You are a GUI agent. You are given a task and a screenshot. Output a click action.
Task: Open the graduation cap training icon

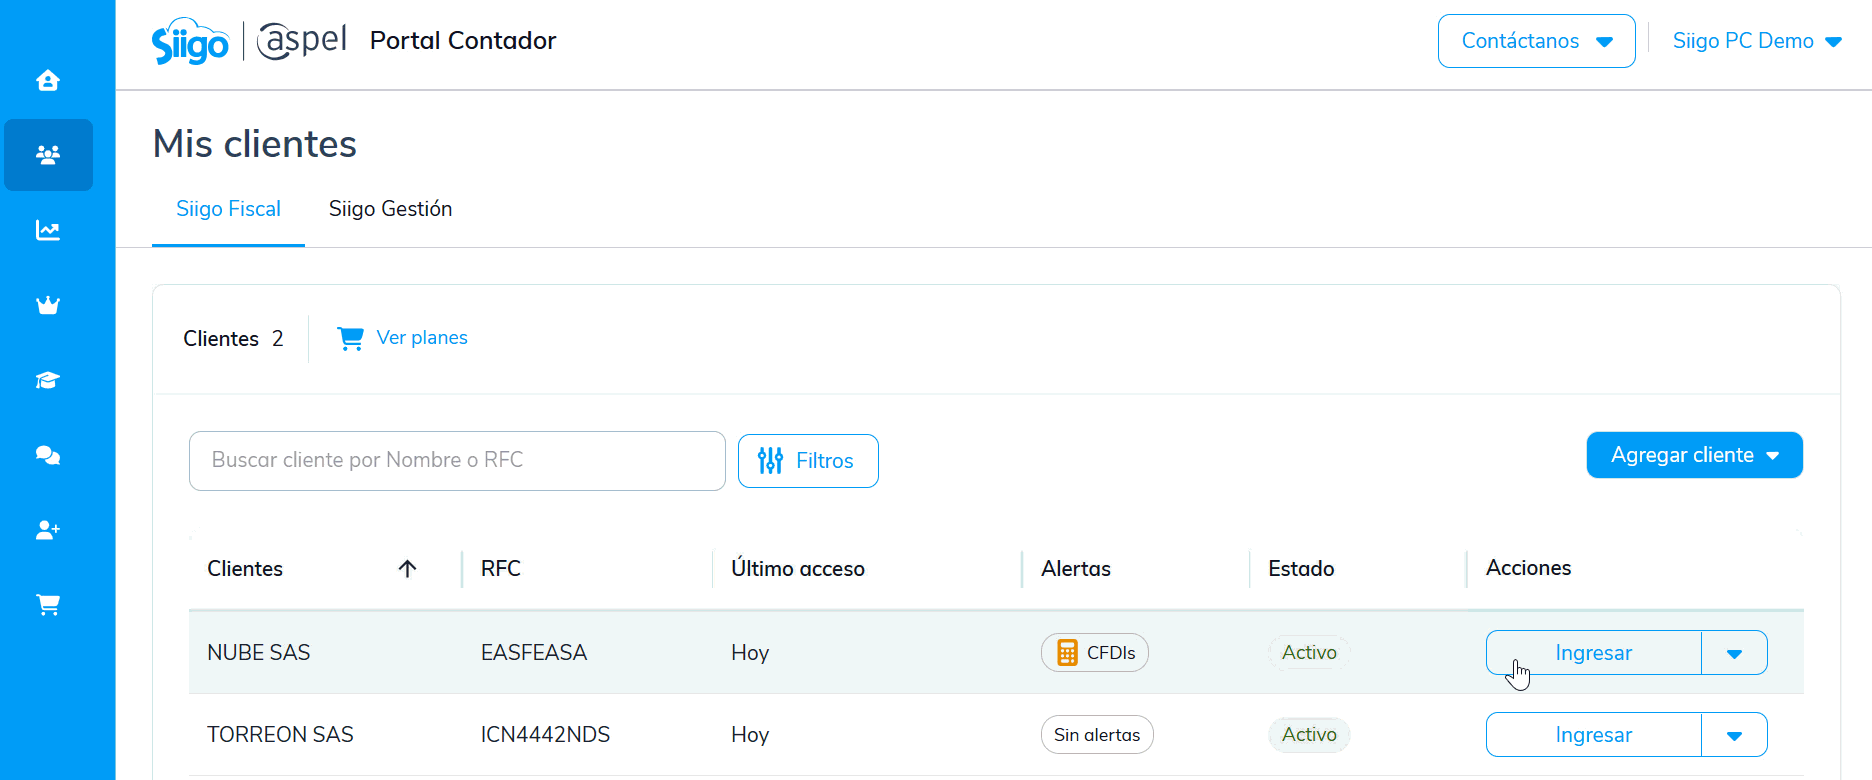coord(48,380)
